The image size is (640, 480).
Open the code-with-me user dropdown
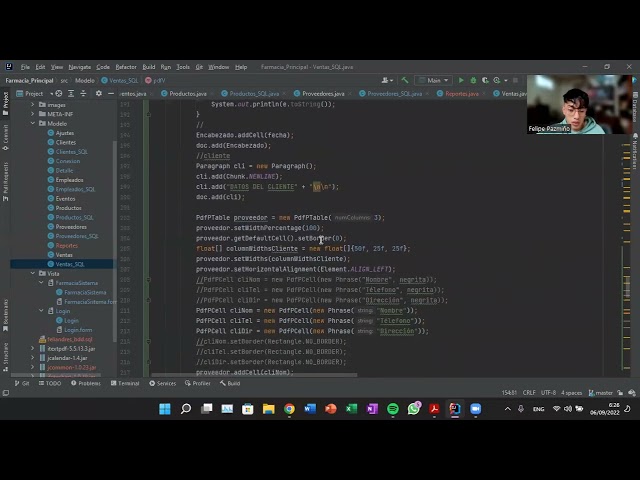(387, 80)
